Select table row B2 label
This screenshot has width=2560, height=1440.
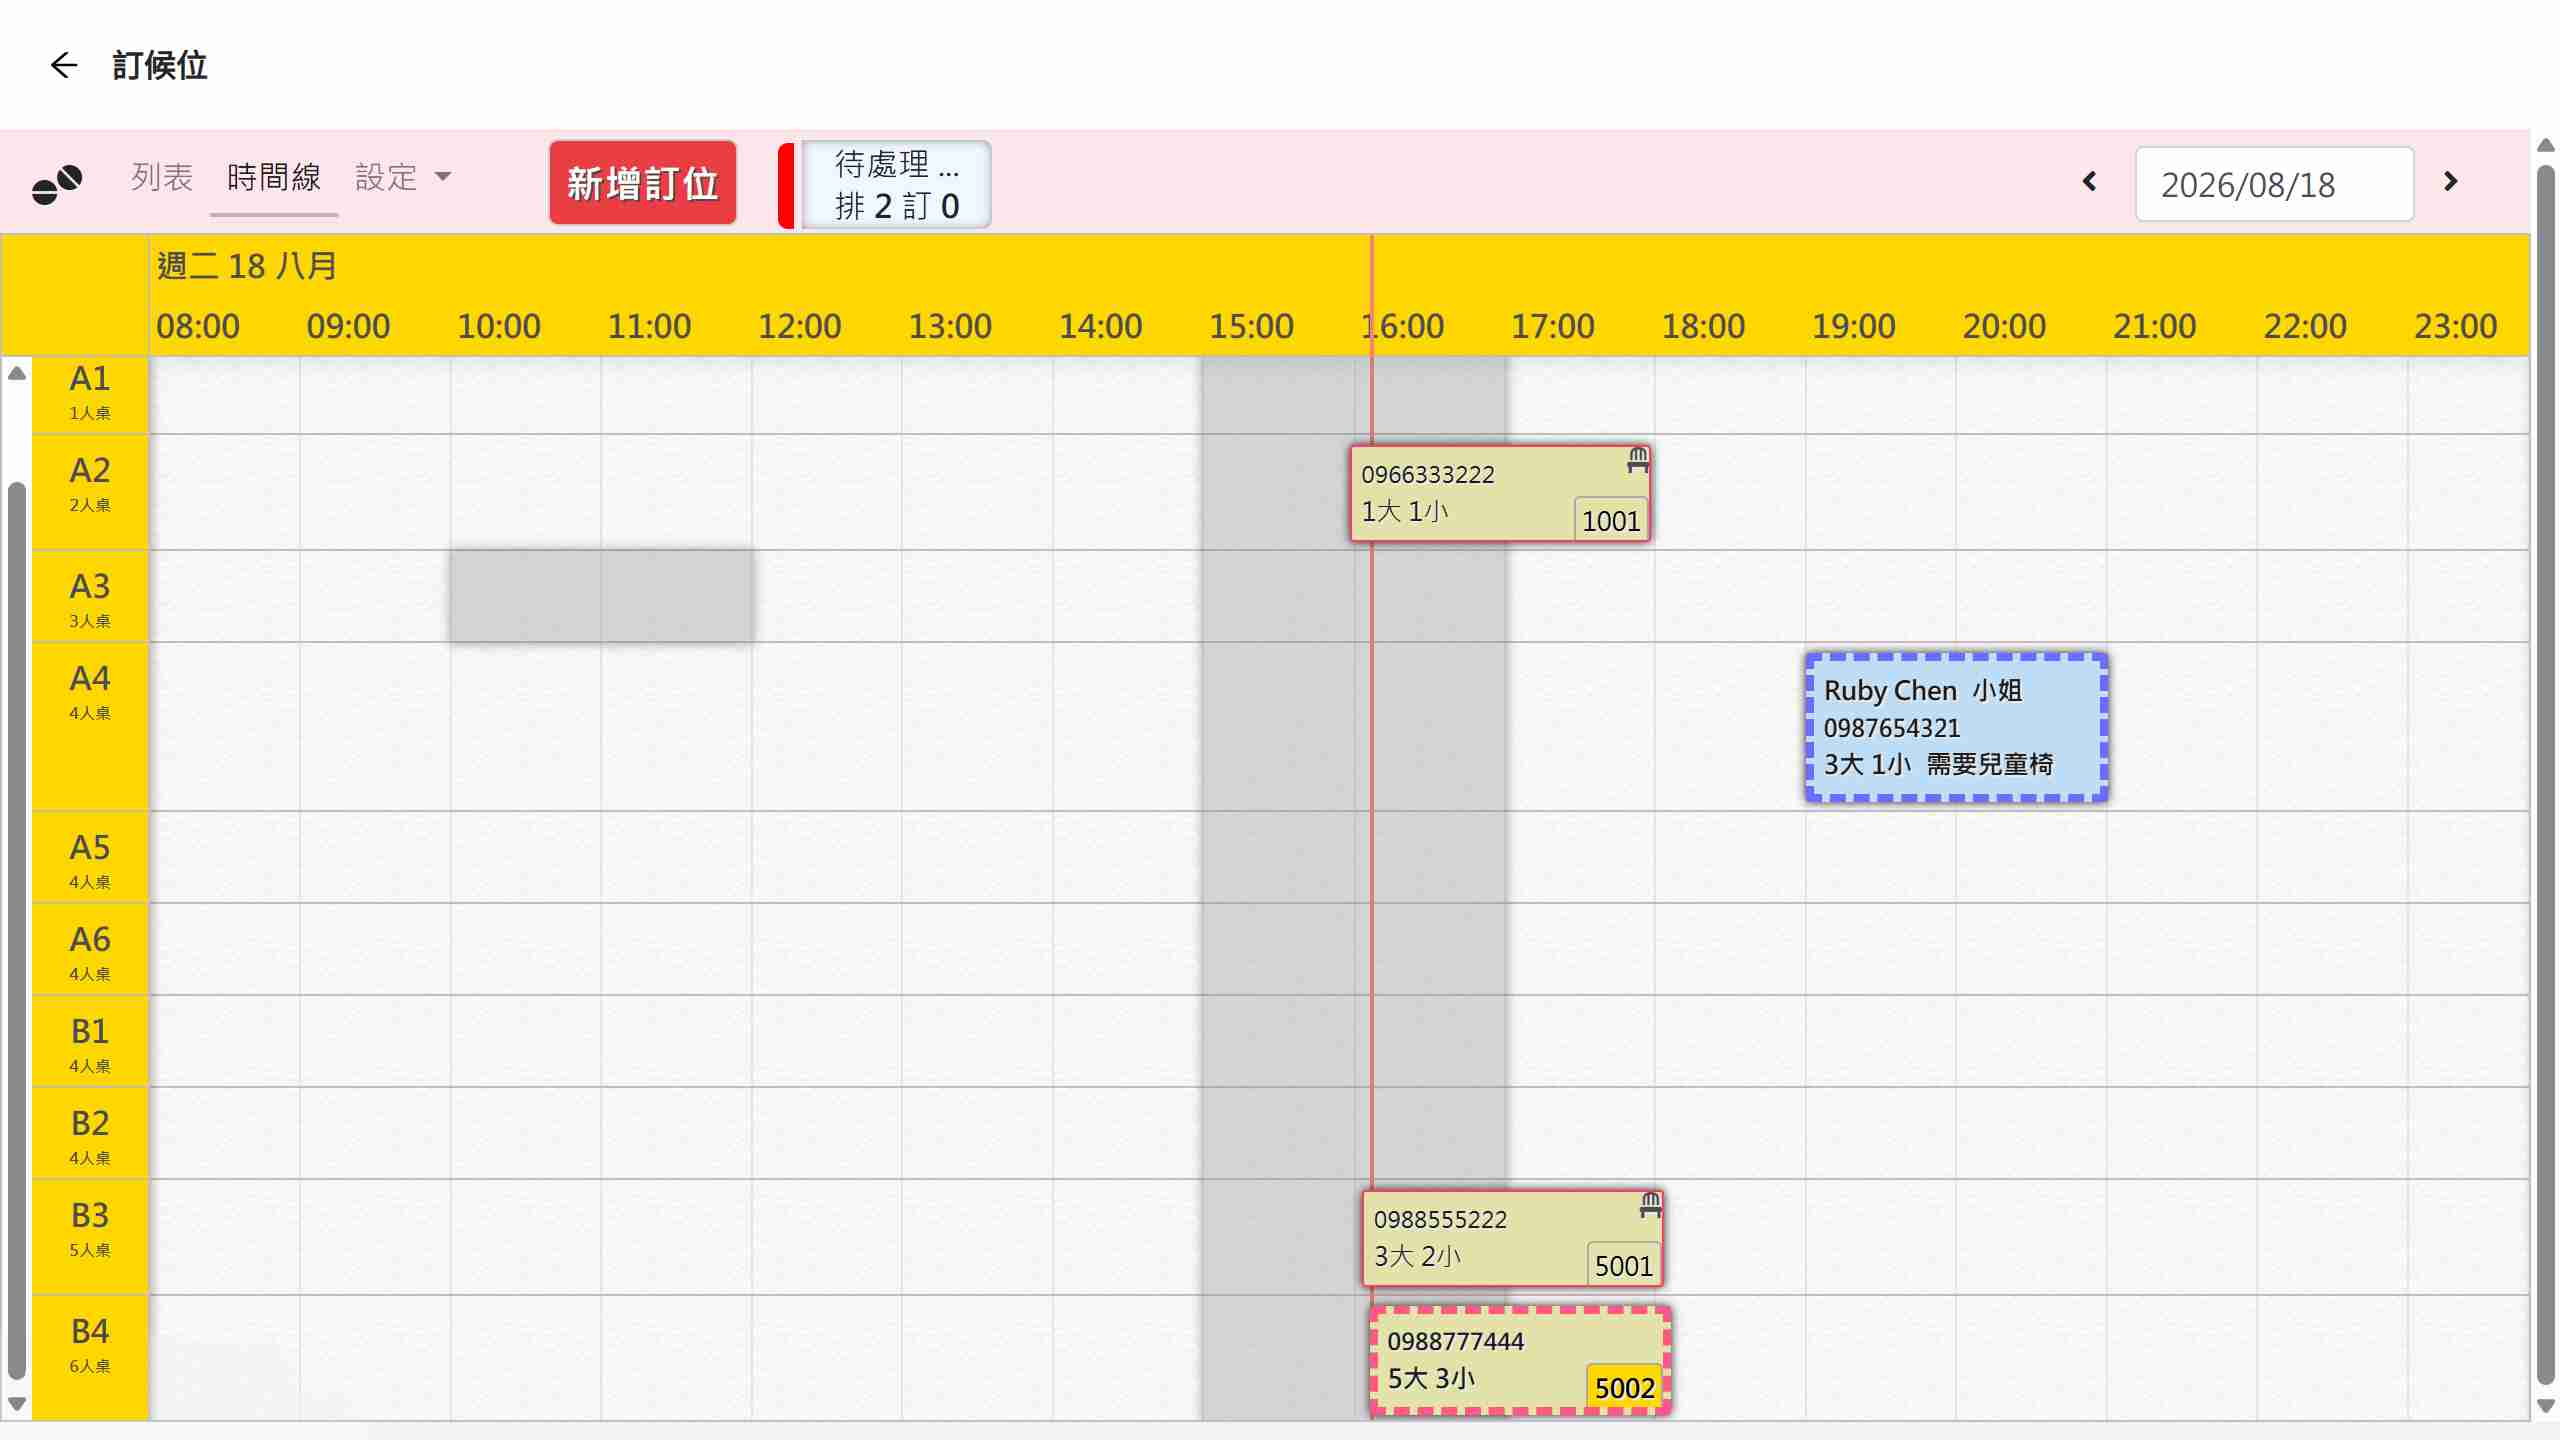(x=90, y=1135)
